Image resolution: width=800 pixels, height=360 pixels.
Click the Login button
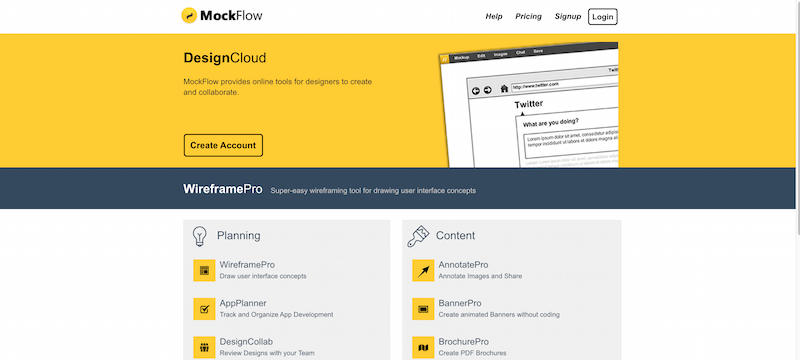tap(603, 17)
